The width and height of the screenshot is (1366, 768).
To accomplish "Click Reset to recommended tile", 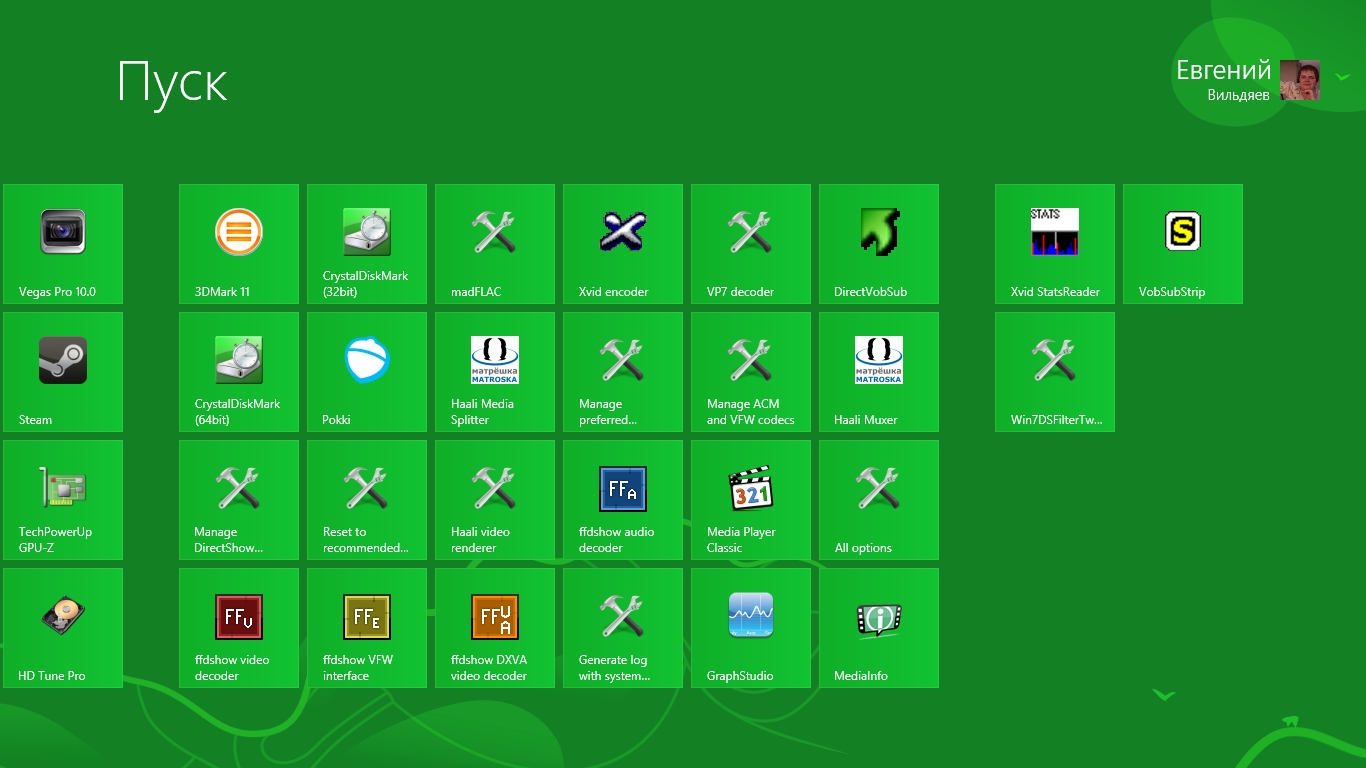I will pyautogui.click(x=367, y=500).
